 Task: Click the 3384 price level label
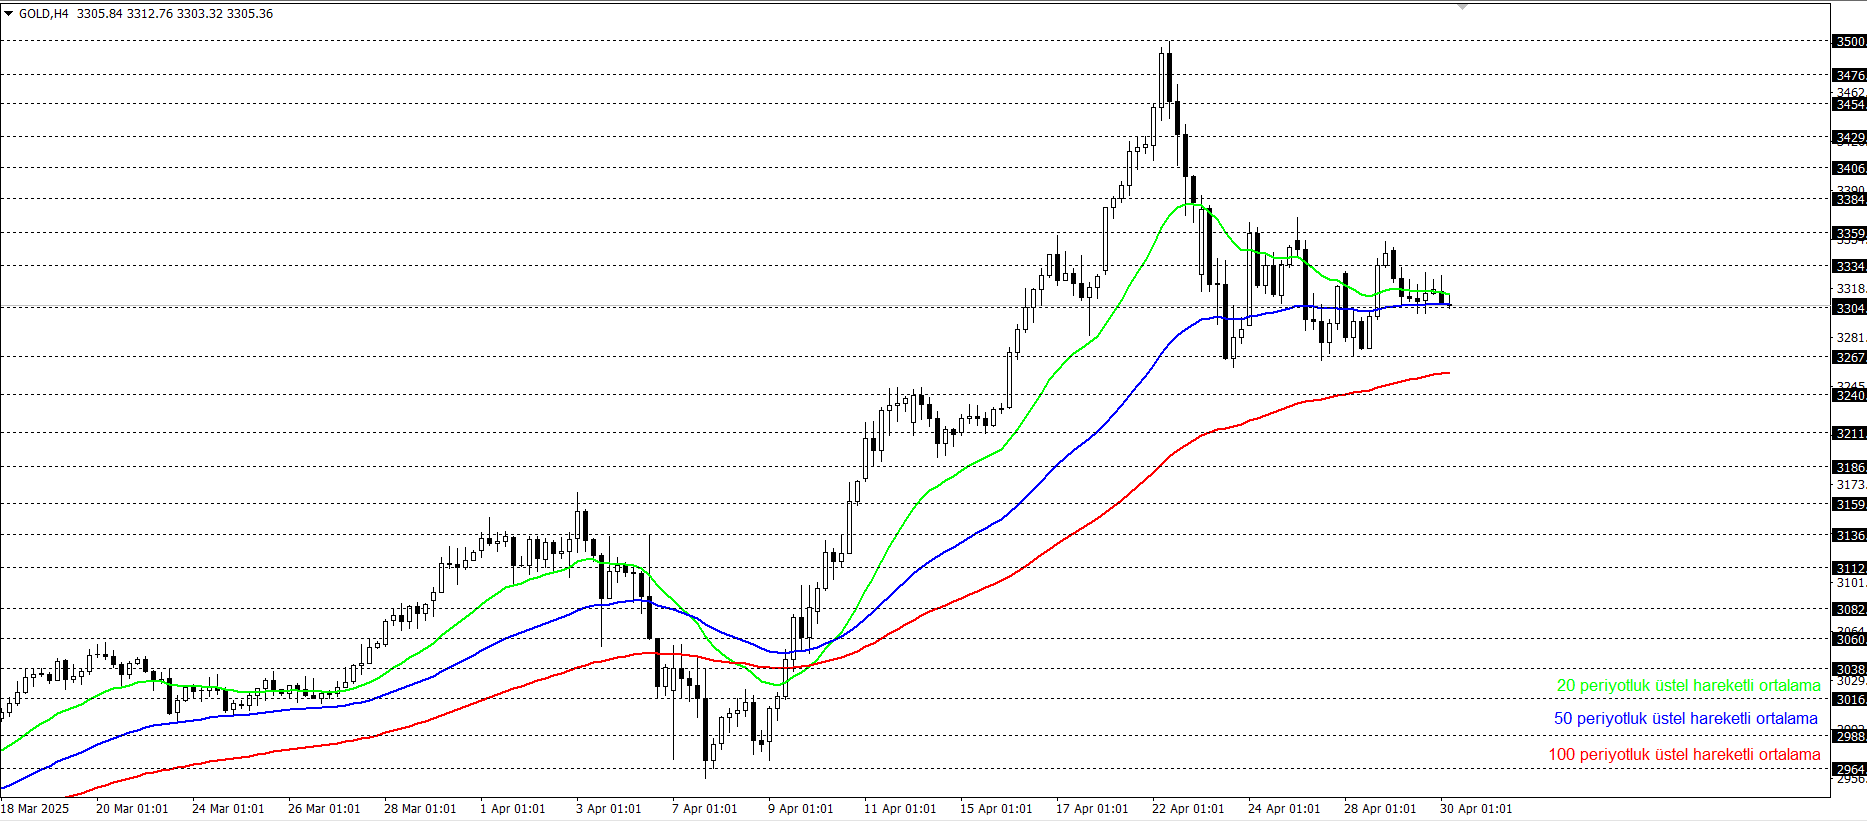(1849, 200)
